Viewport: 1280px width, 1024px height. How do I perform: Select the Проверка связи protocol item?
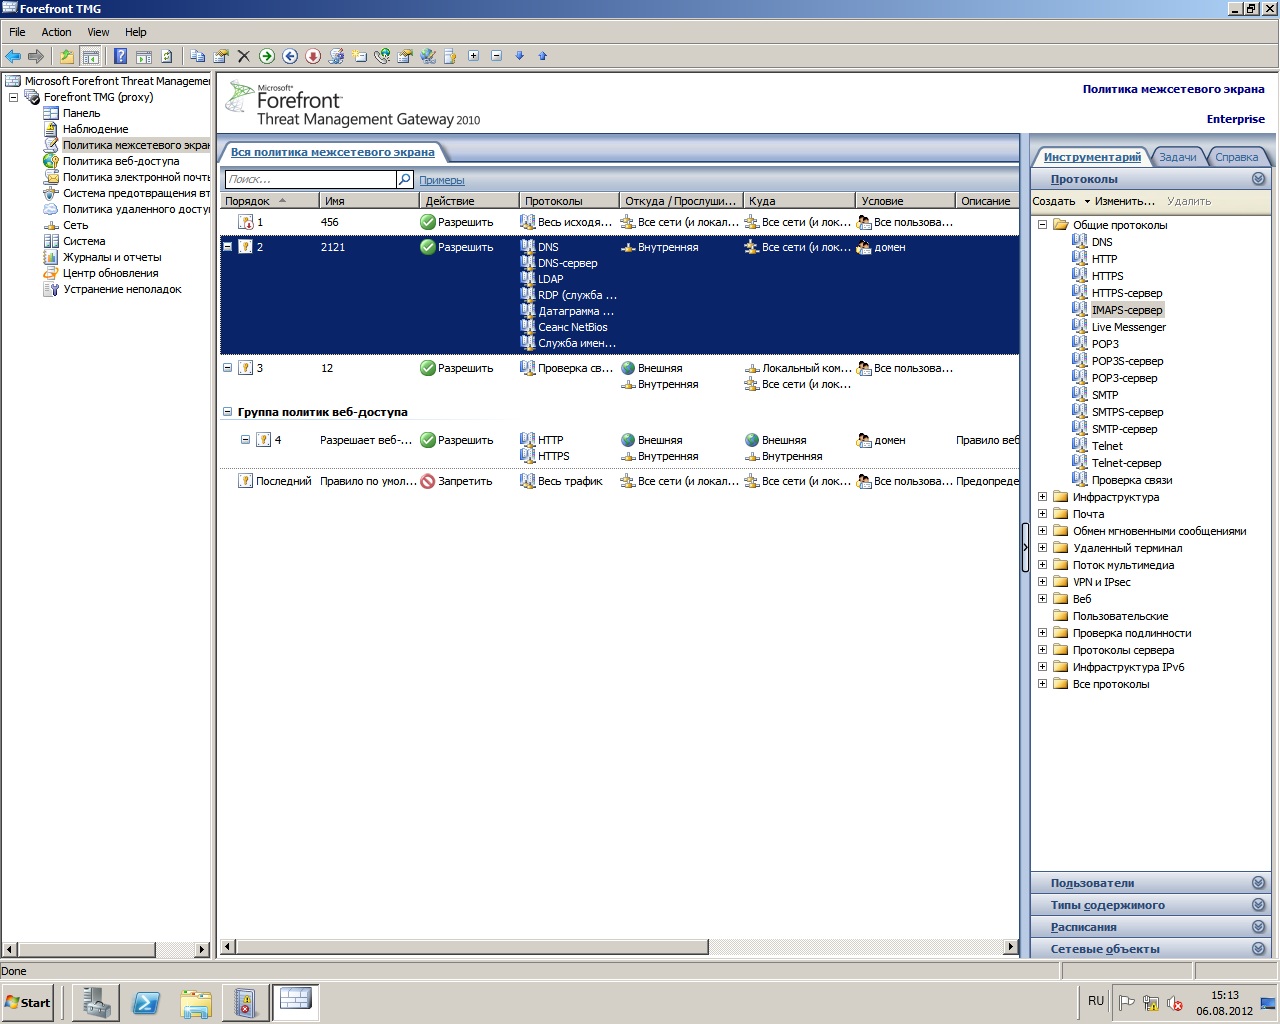coord(1131,480)
